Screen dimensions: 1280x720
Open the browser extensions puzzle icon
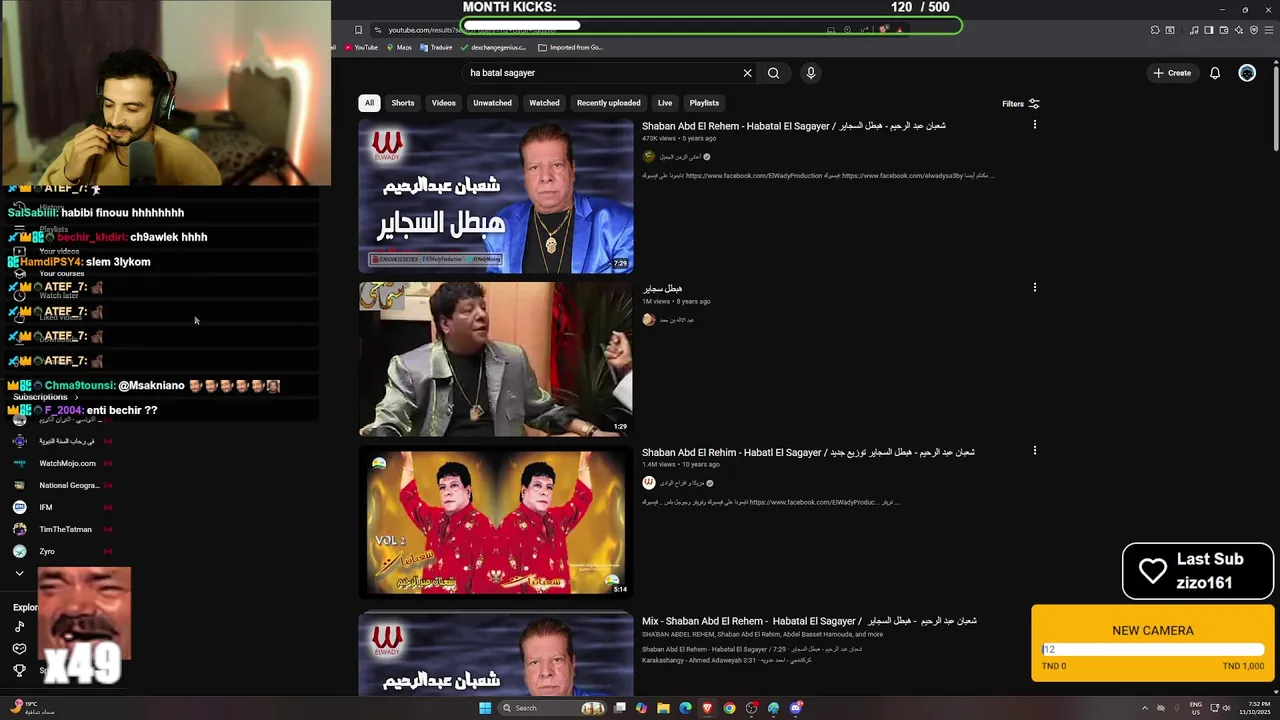click(1155, 30)
